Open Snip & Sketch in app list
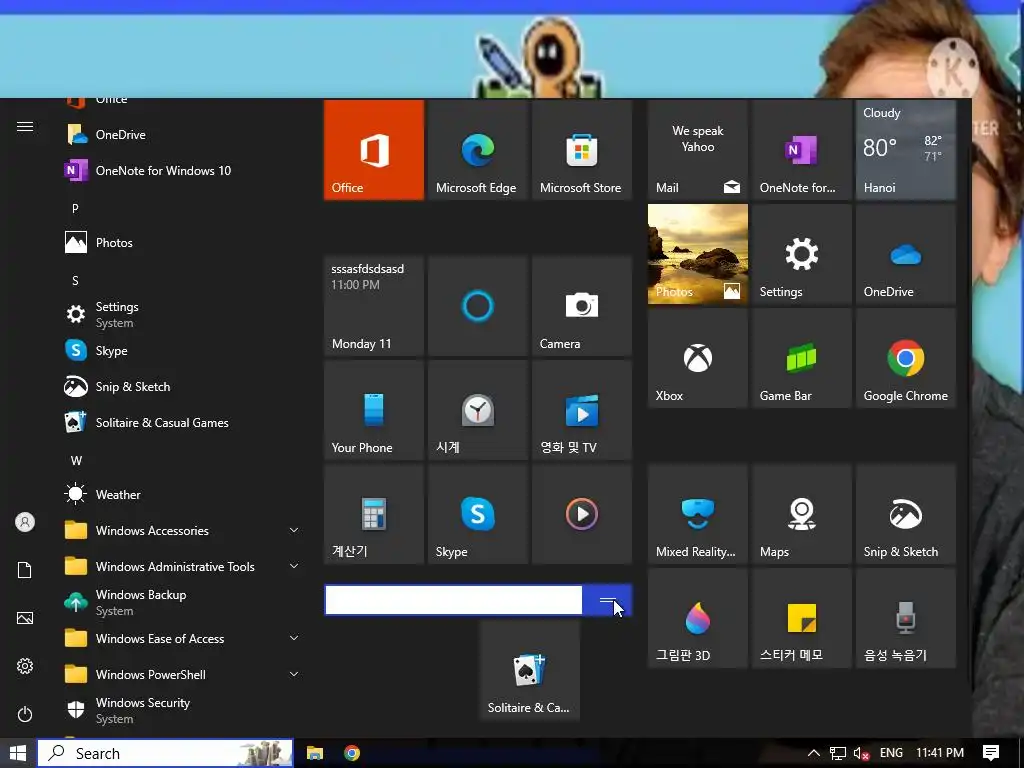1024x768 pixels. pos(182,387)
